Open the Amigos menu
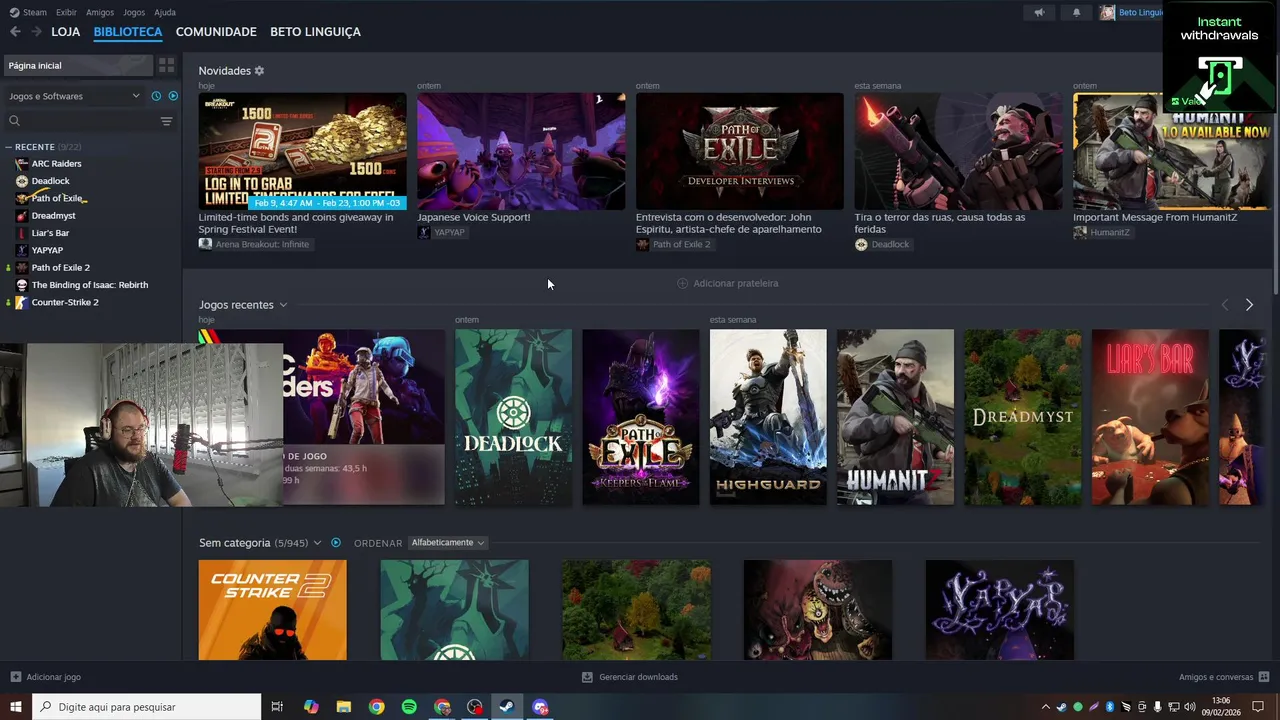Screen dimensions: 1280x720 tap(100, 12)
